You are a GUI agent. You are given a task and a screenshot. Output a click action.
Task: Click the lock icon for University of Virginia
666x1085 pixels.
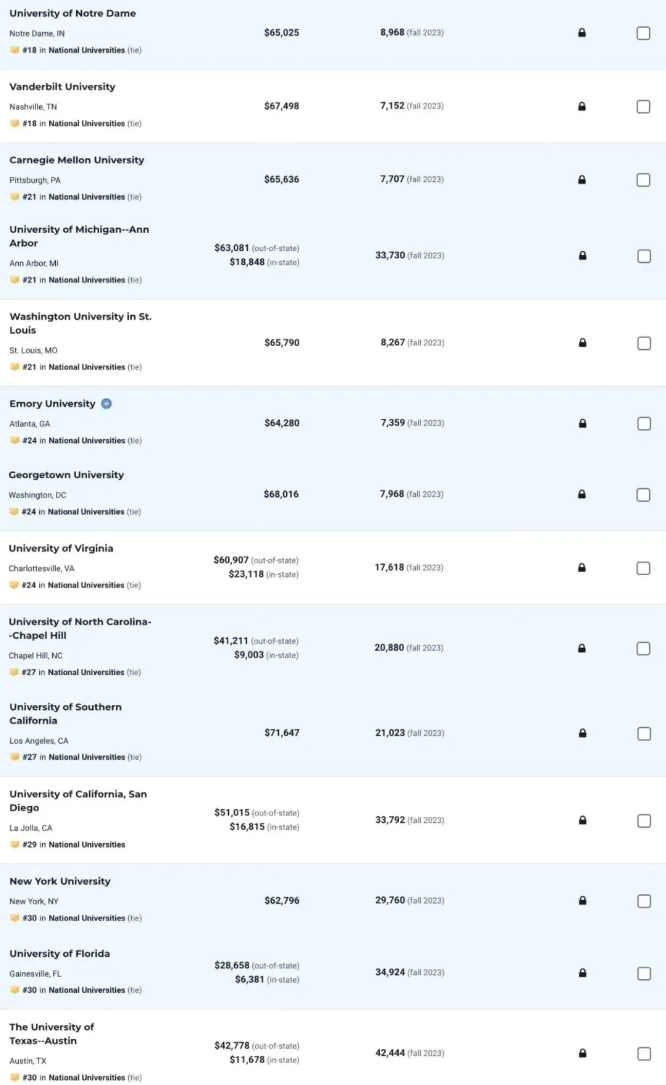tap(582, 567)
